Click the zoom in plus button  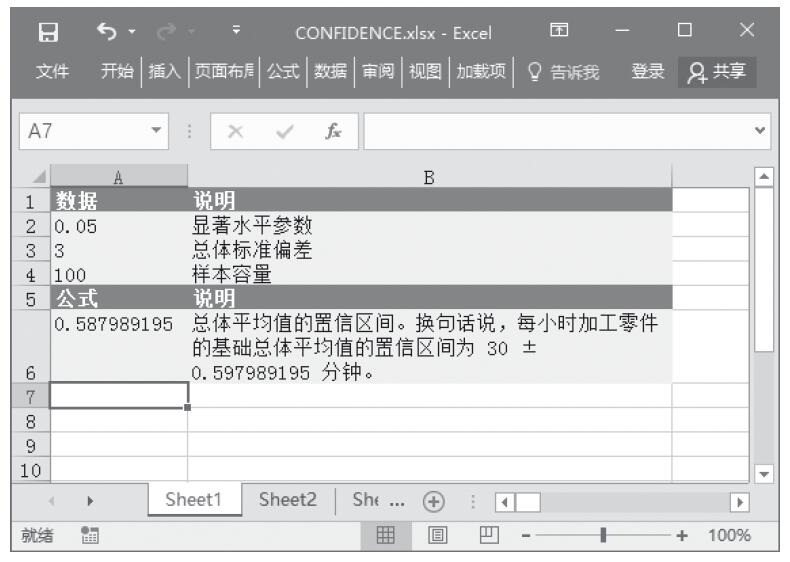[x=683, y=536]
